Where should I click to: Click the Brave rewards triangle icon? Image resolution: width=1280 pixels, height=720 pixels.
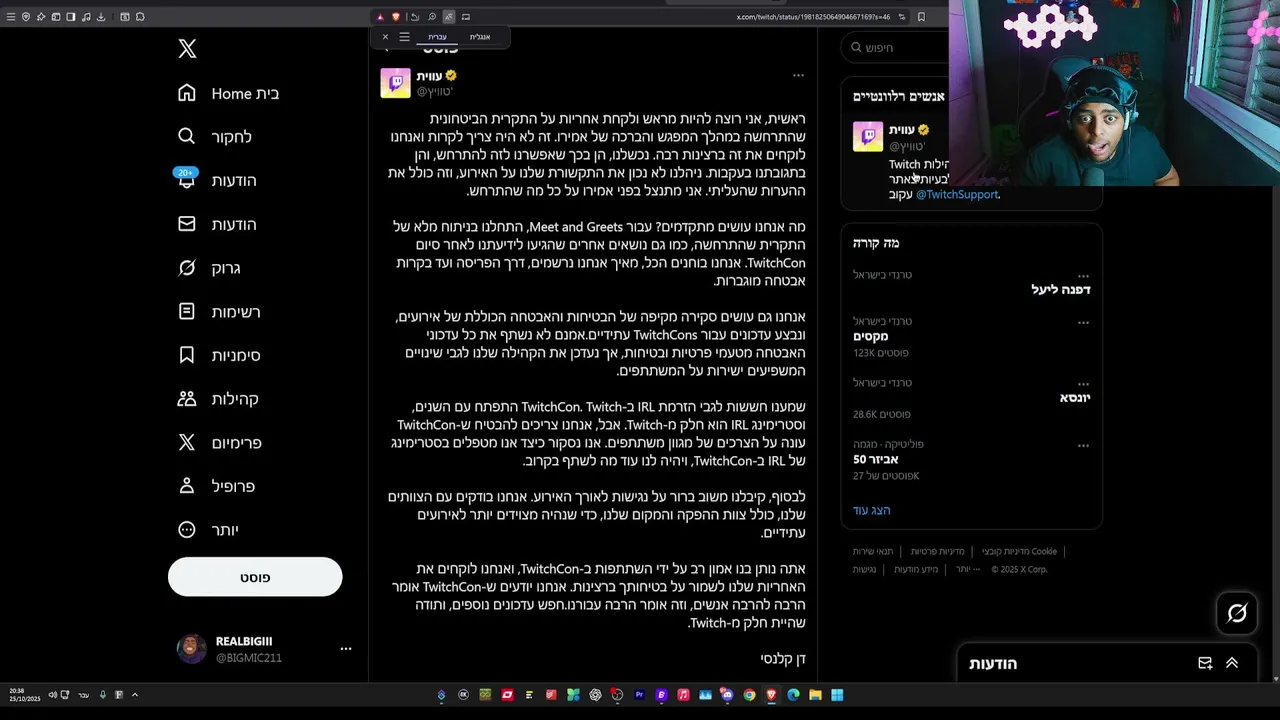[x=380, y=17]
